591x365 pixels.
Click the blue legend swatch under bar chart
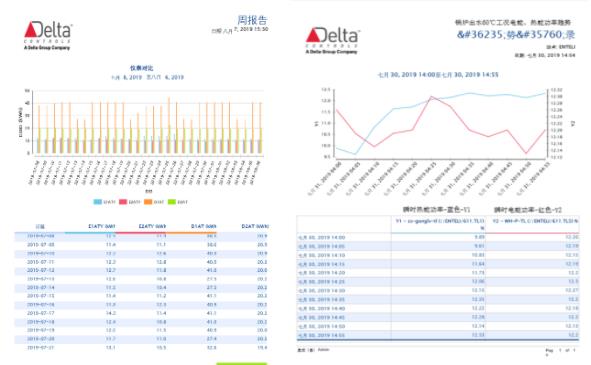[98, 202]
